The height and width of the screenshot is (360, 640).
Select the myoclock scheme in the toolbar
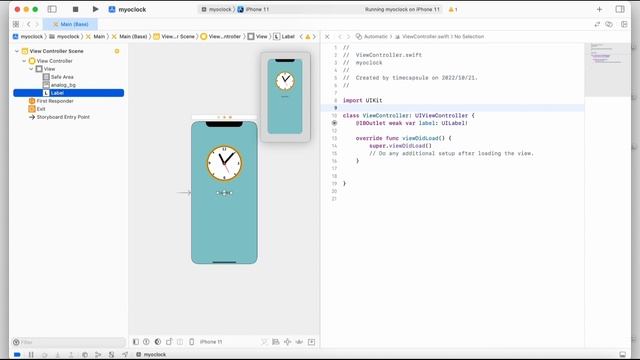point(216,9)
